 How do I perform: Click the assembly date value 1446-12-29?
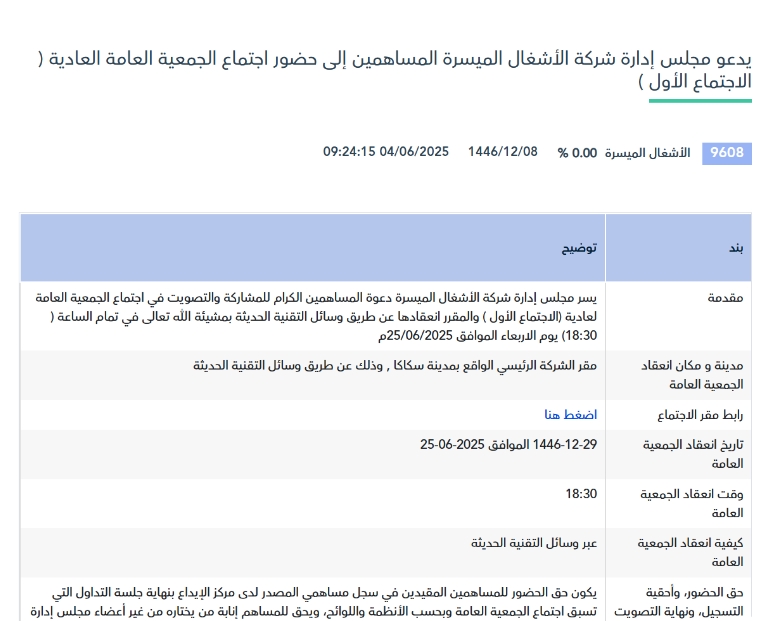(508, 444)
